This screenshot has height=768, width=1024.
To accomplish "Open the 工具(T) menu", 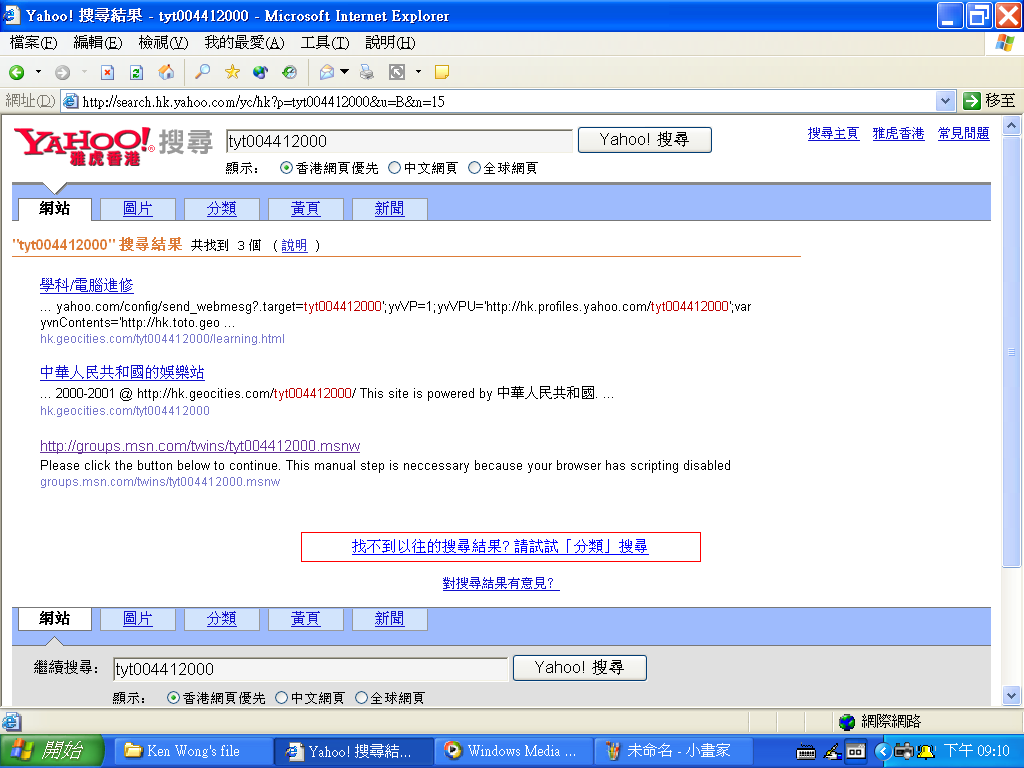I will pyautogui.click(x=325, y=43).
